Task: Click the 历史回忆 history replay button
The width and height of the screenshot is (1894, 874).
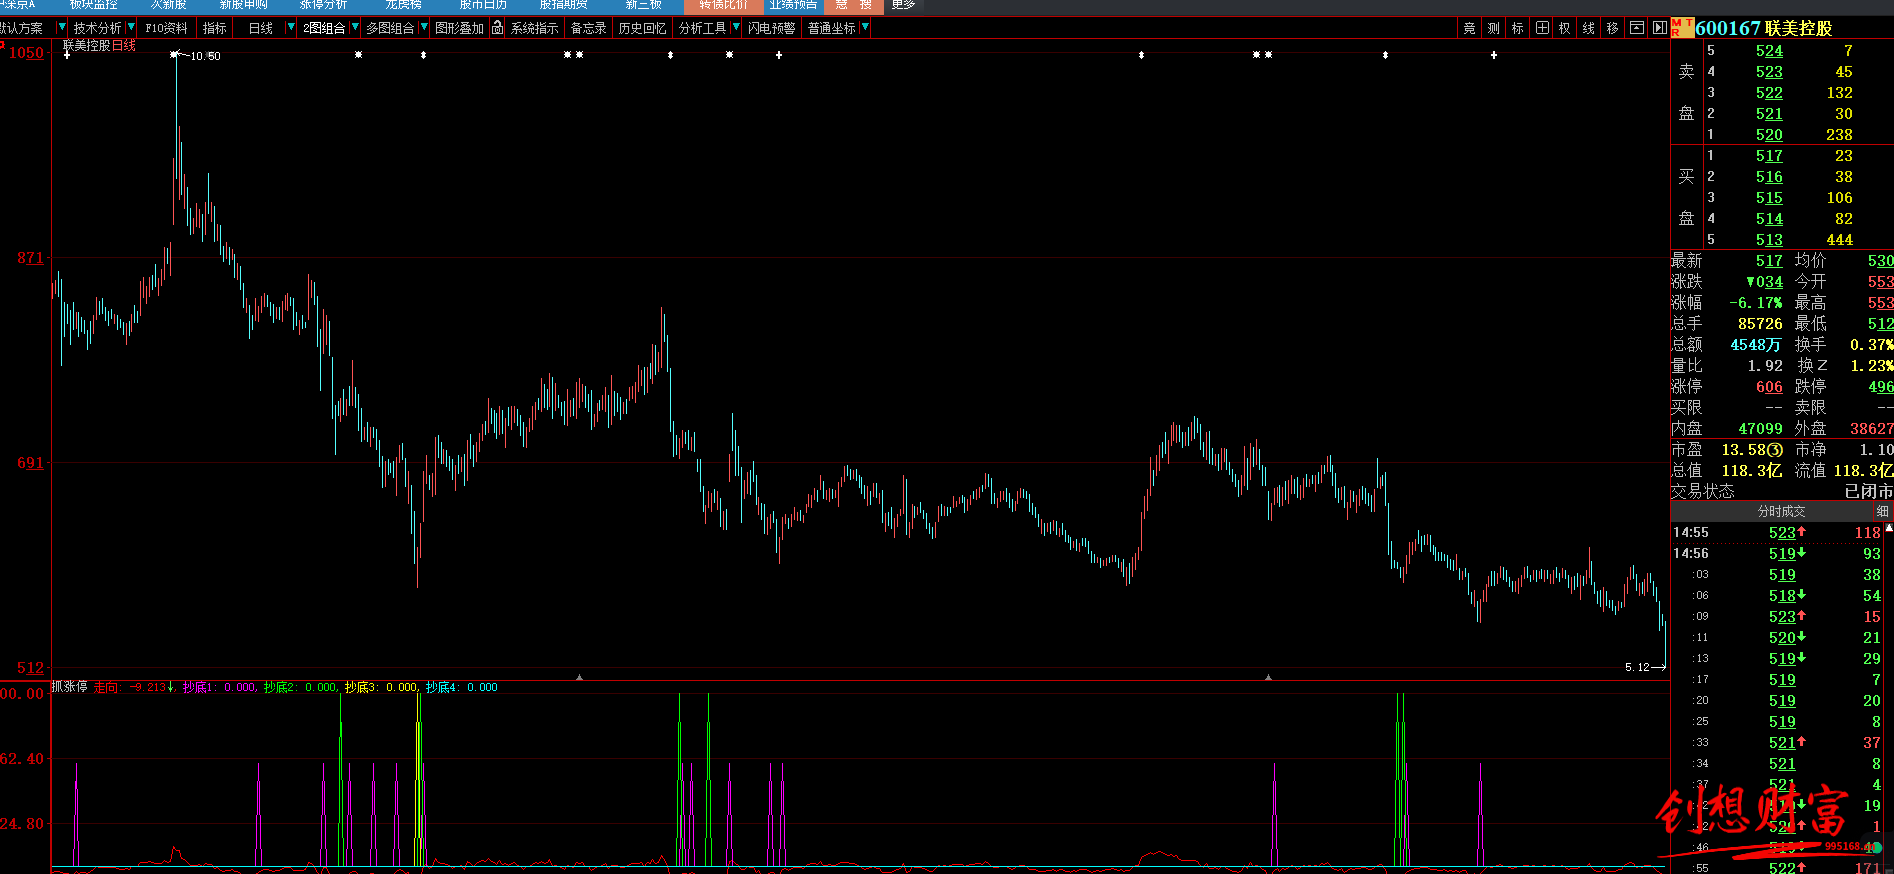Action: (642, 28)
